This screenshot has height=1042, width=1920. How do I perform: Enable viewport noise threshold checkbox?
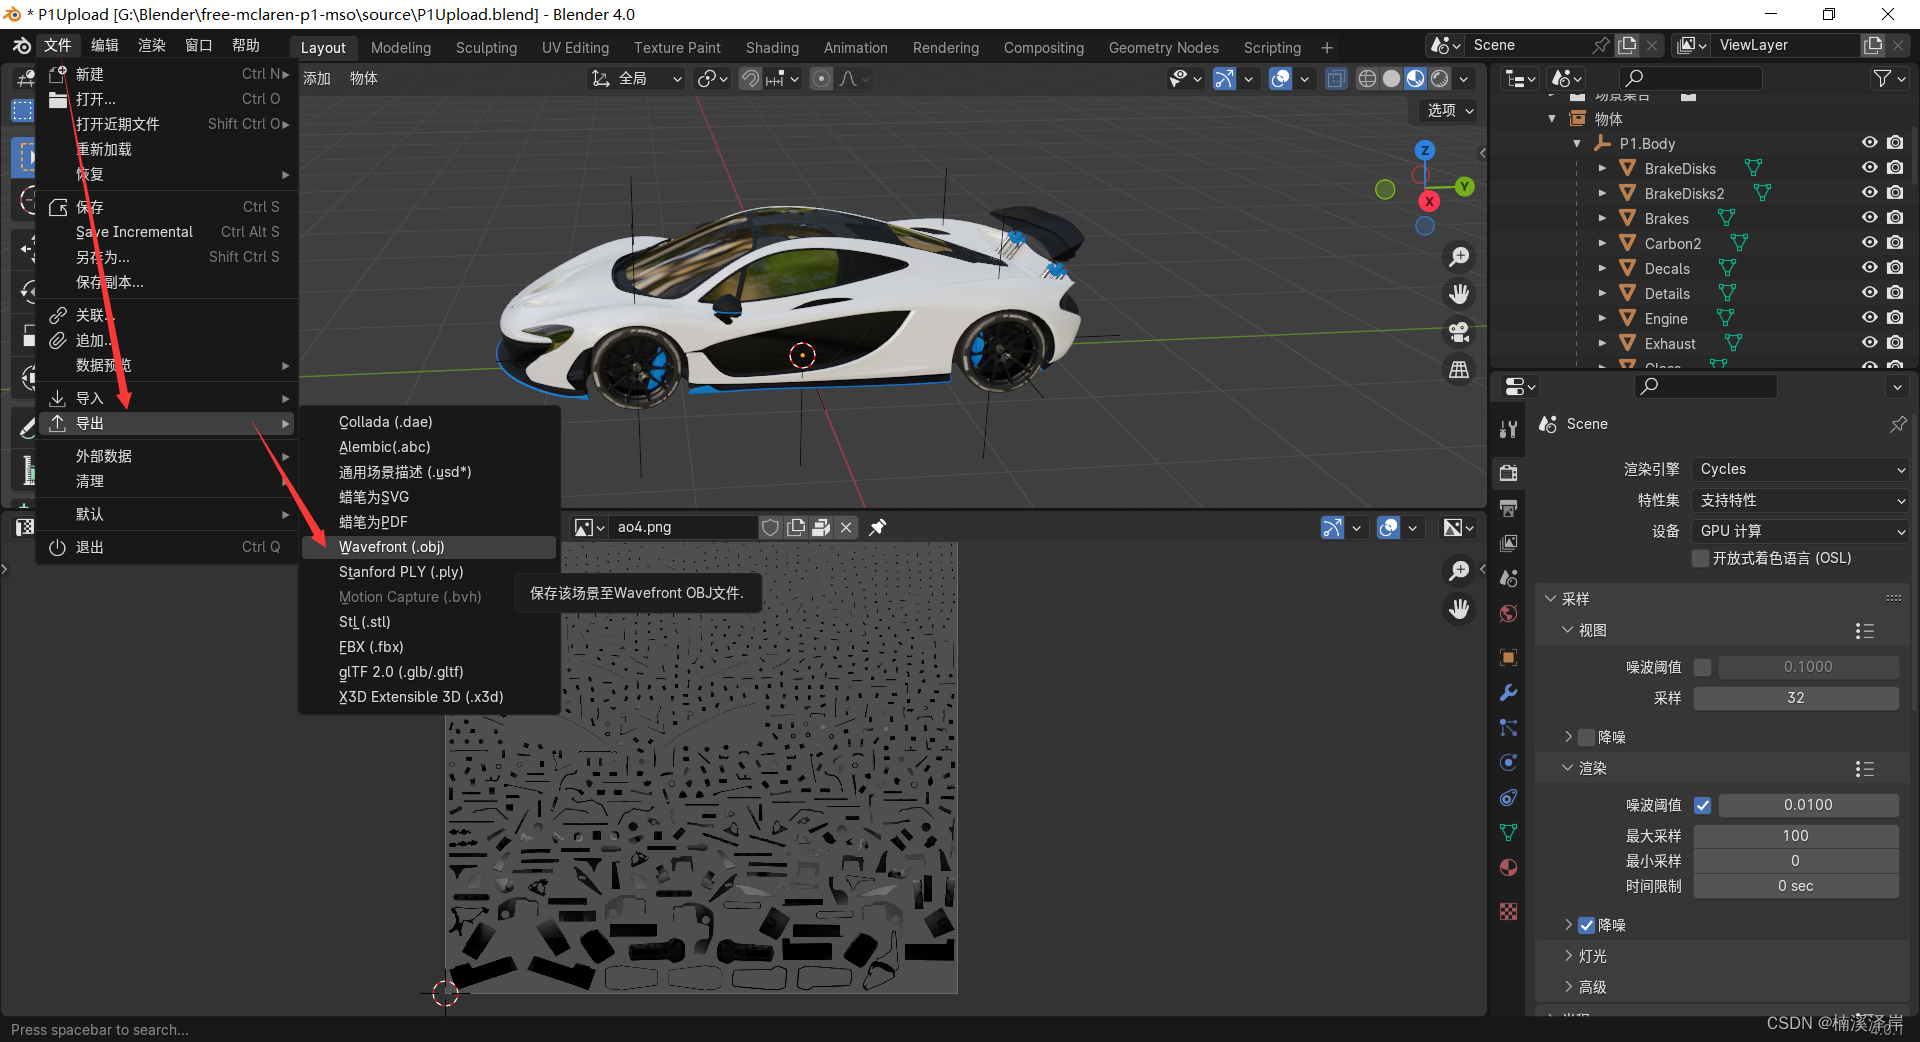point(1703,667)
